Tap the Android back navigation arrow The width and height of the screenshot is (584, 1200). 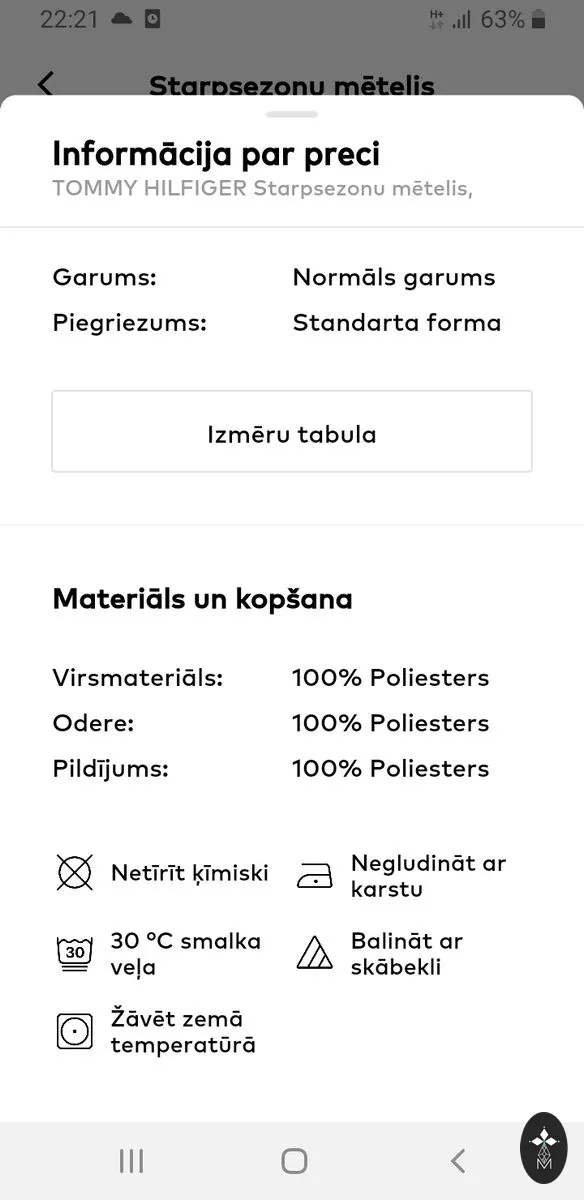[458, 1161]
